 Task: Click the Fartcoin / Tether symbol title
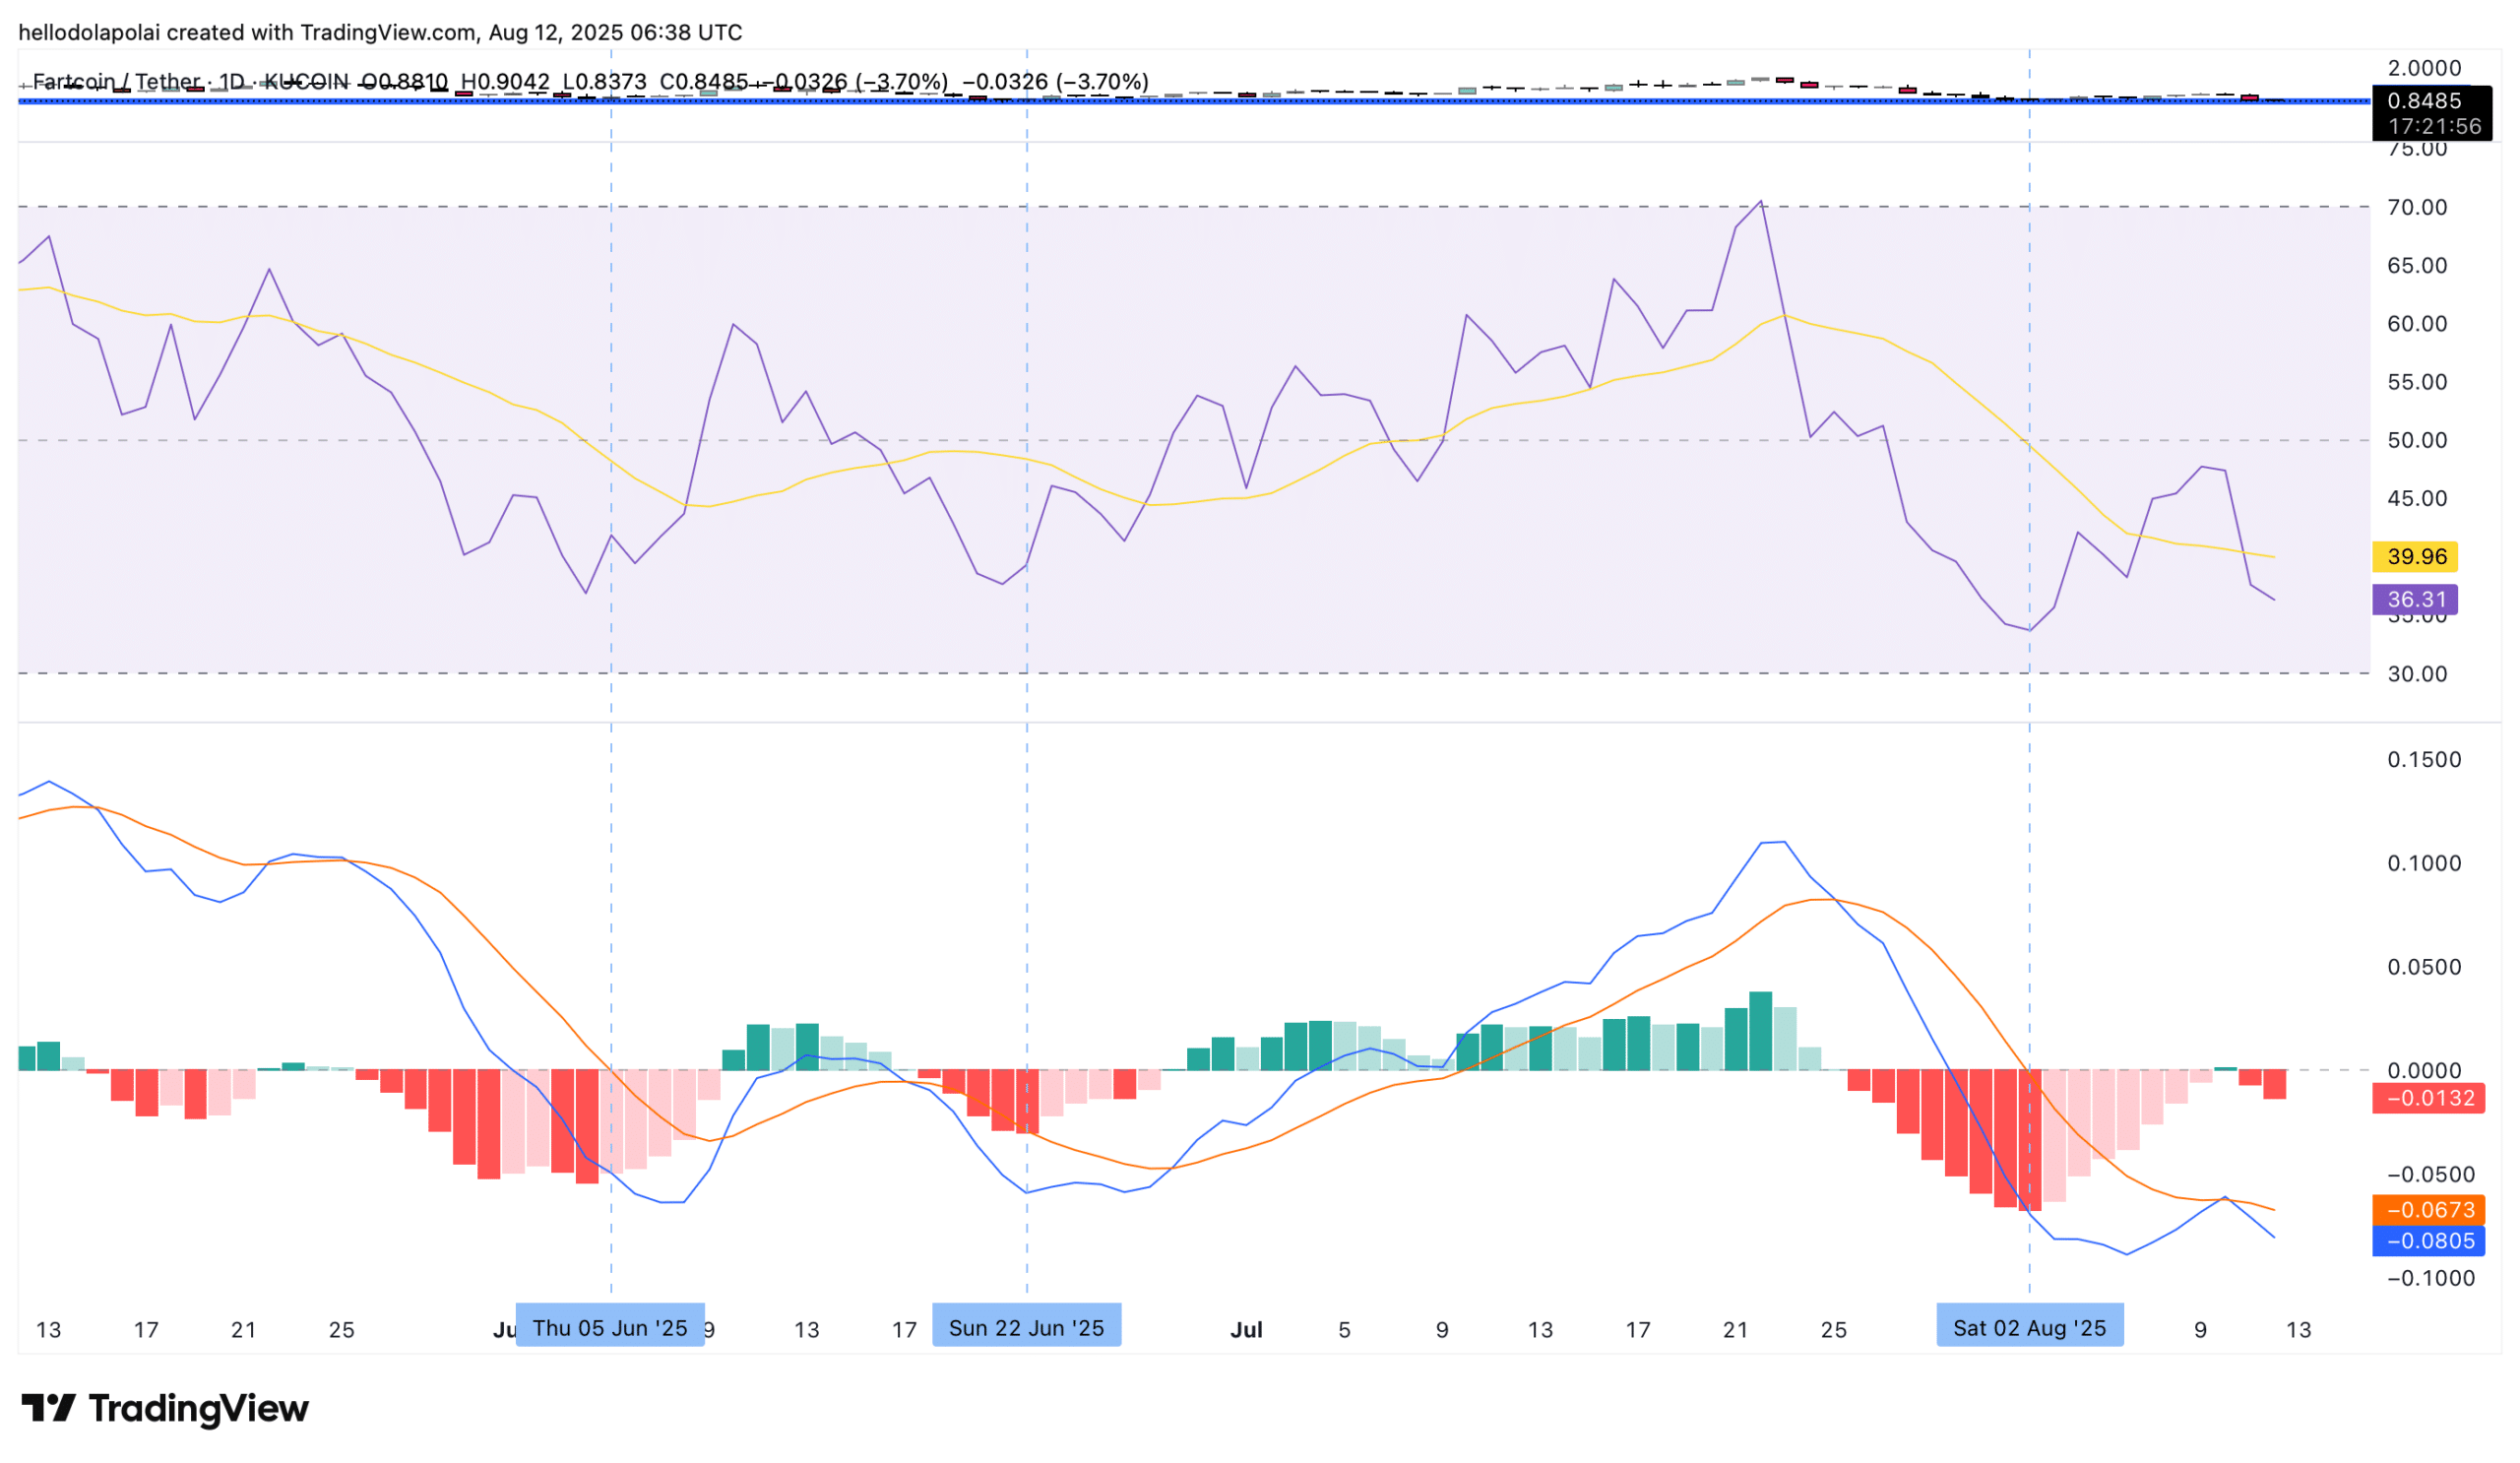point(116,81)
